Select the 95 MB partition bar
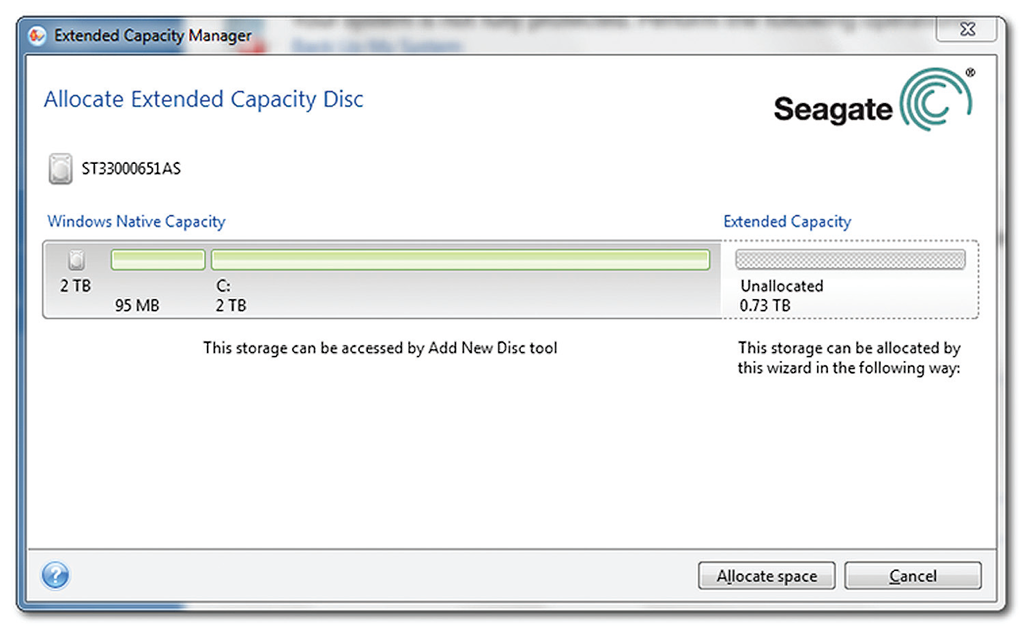This screenshot has height=629, width=1024. point(158,260)
